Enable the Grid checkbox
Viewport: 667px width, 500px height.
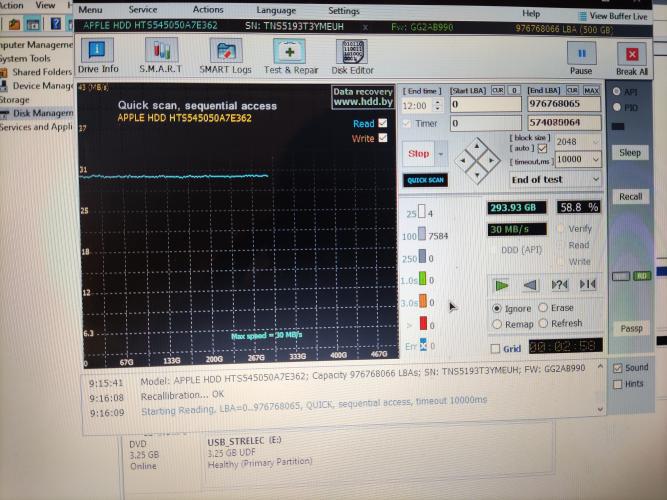click(x=495, y=349)
